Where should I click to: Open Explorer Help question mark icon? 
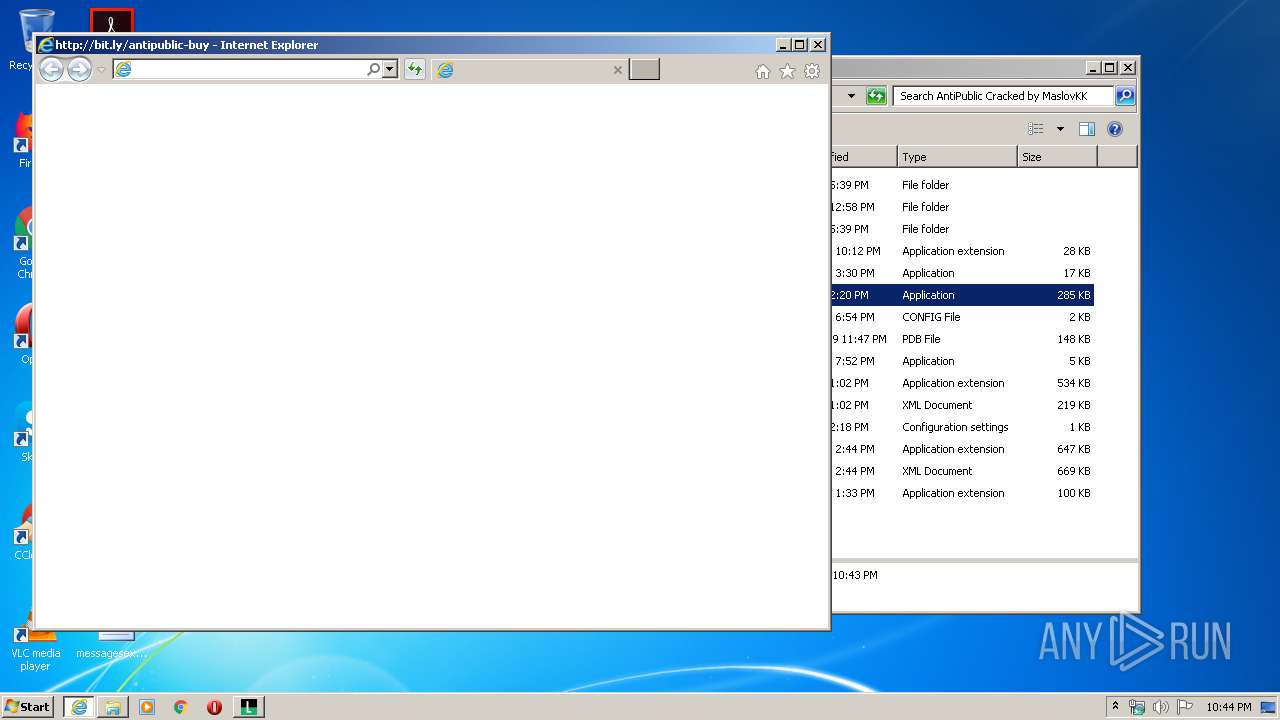click(x=1115, y=129)
